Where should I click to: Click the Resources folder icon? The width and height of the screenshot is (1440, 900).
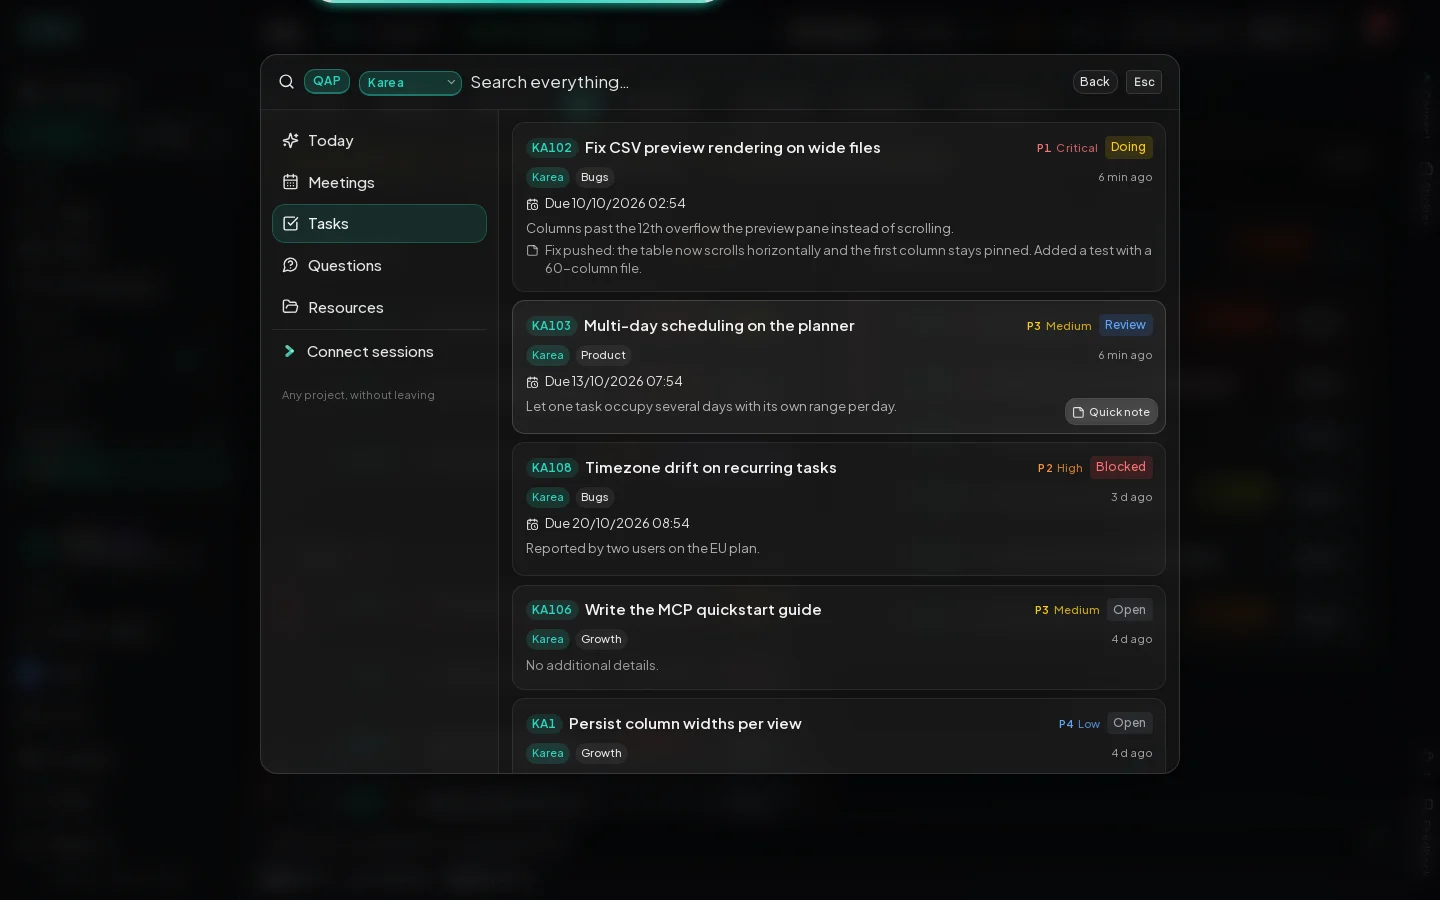click(290, 307)
